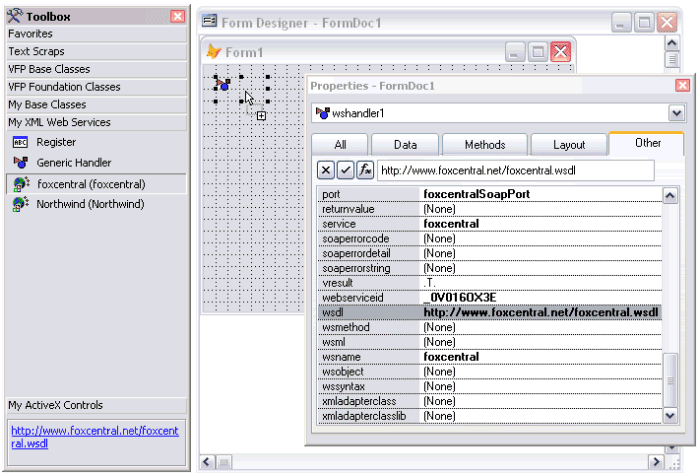Click up arrow of the properties list scrollbar
This screenshot has height=475, width=700.
670,196
